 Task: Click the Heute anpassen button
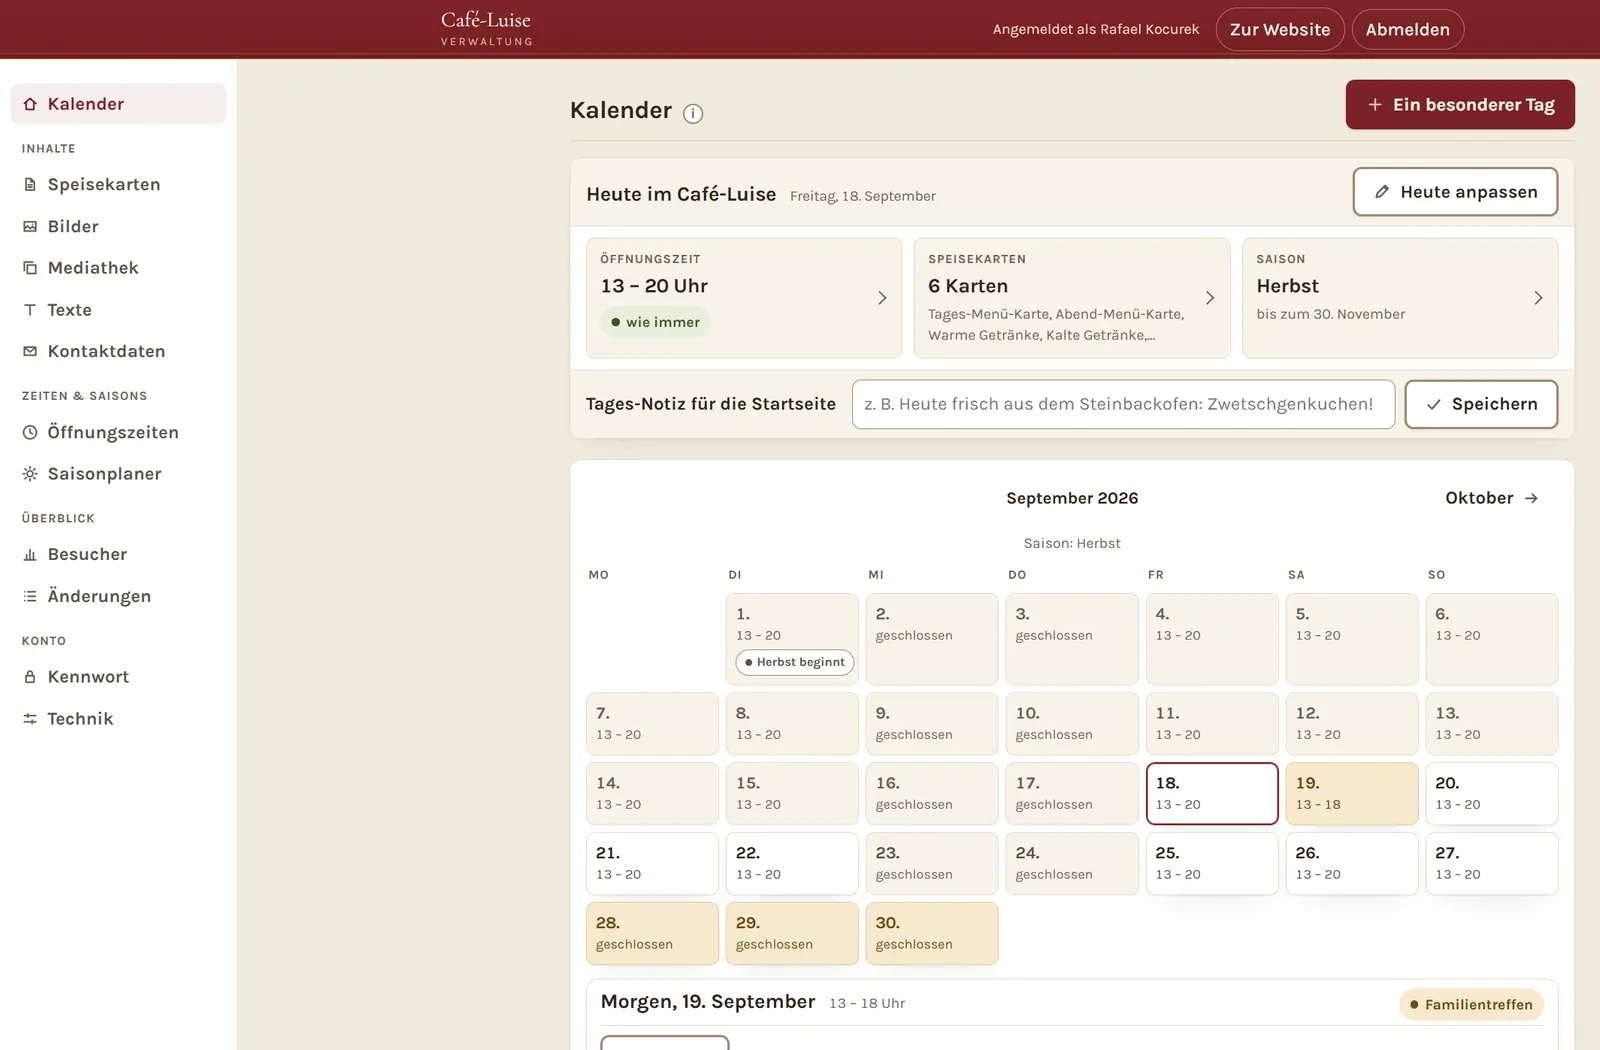point(1455,192)
